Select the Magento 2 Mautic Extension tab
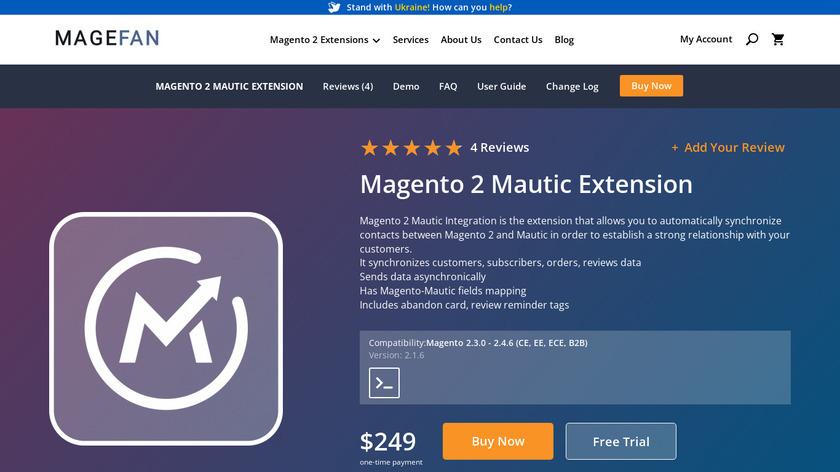Image resolution: width=840 pixels, height=472 pixels. click(229, 86)
